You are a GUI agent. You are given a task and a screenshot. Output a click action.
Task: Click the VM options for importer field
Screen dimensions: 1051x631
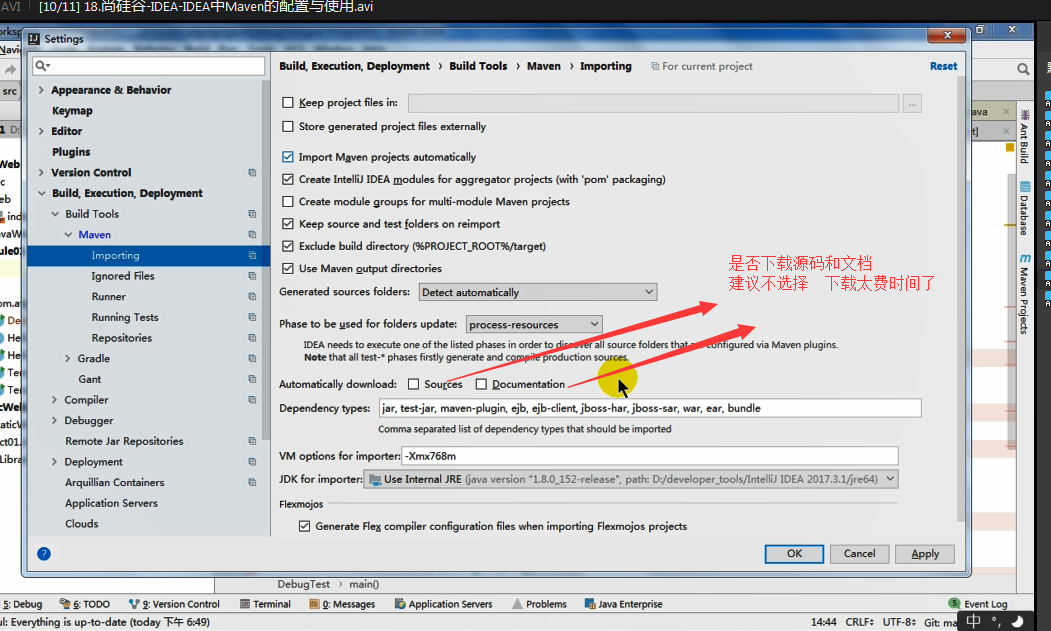650,456
